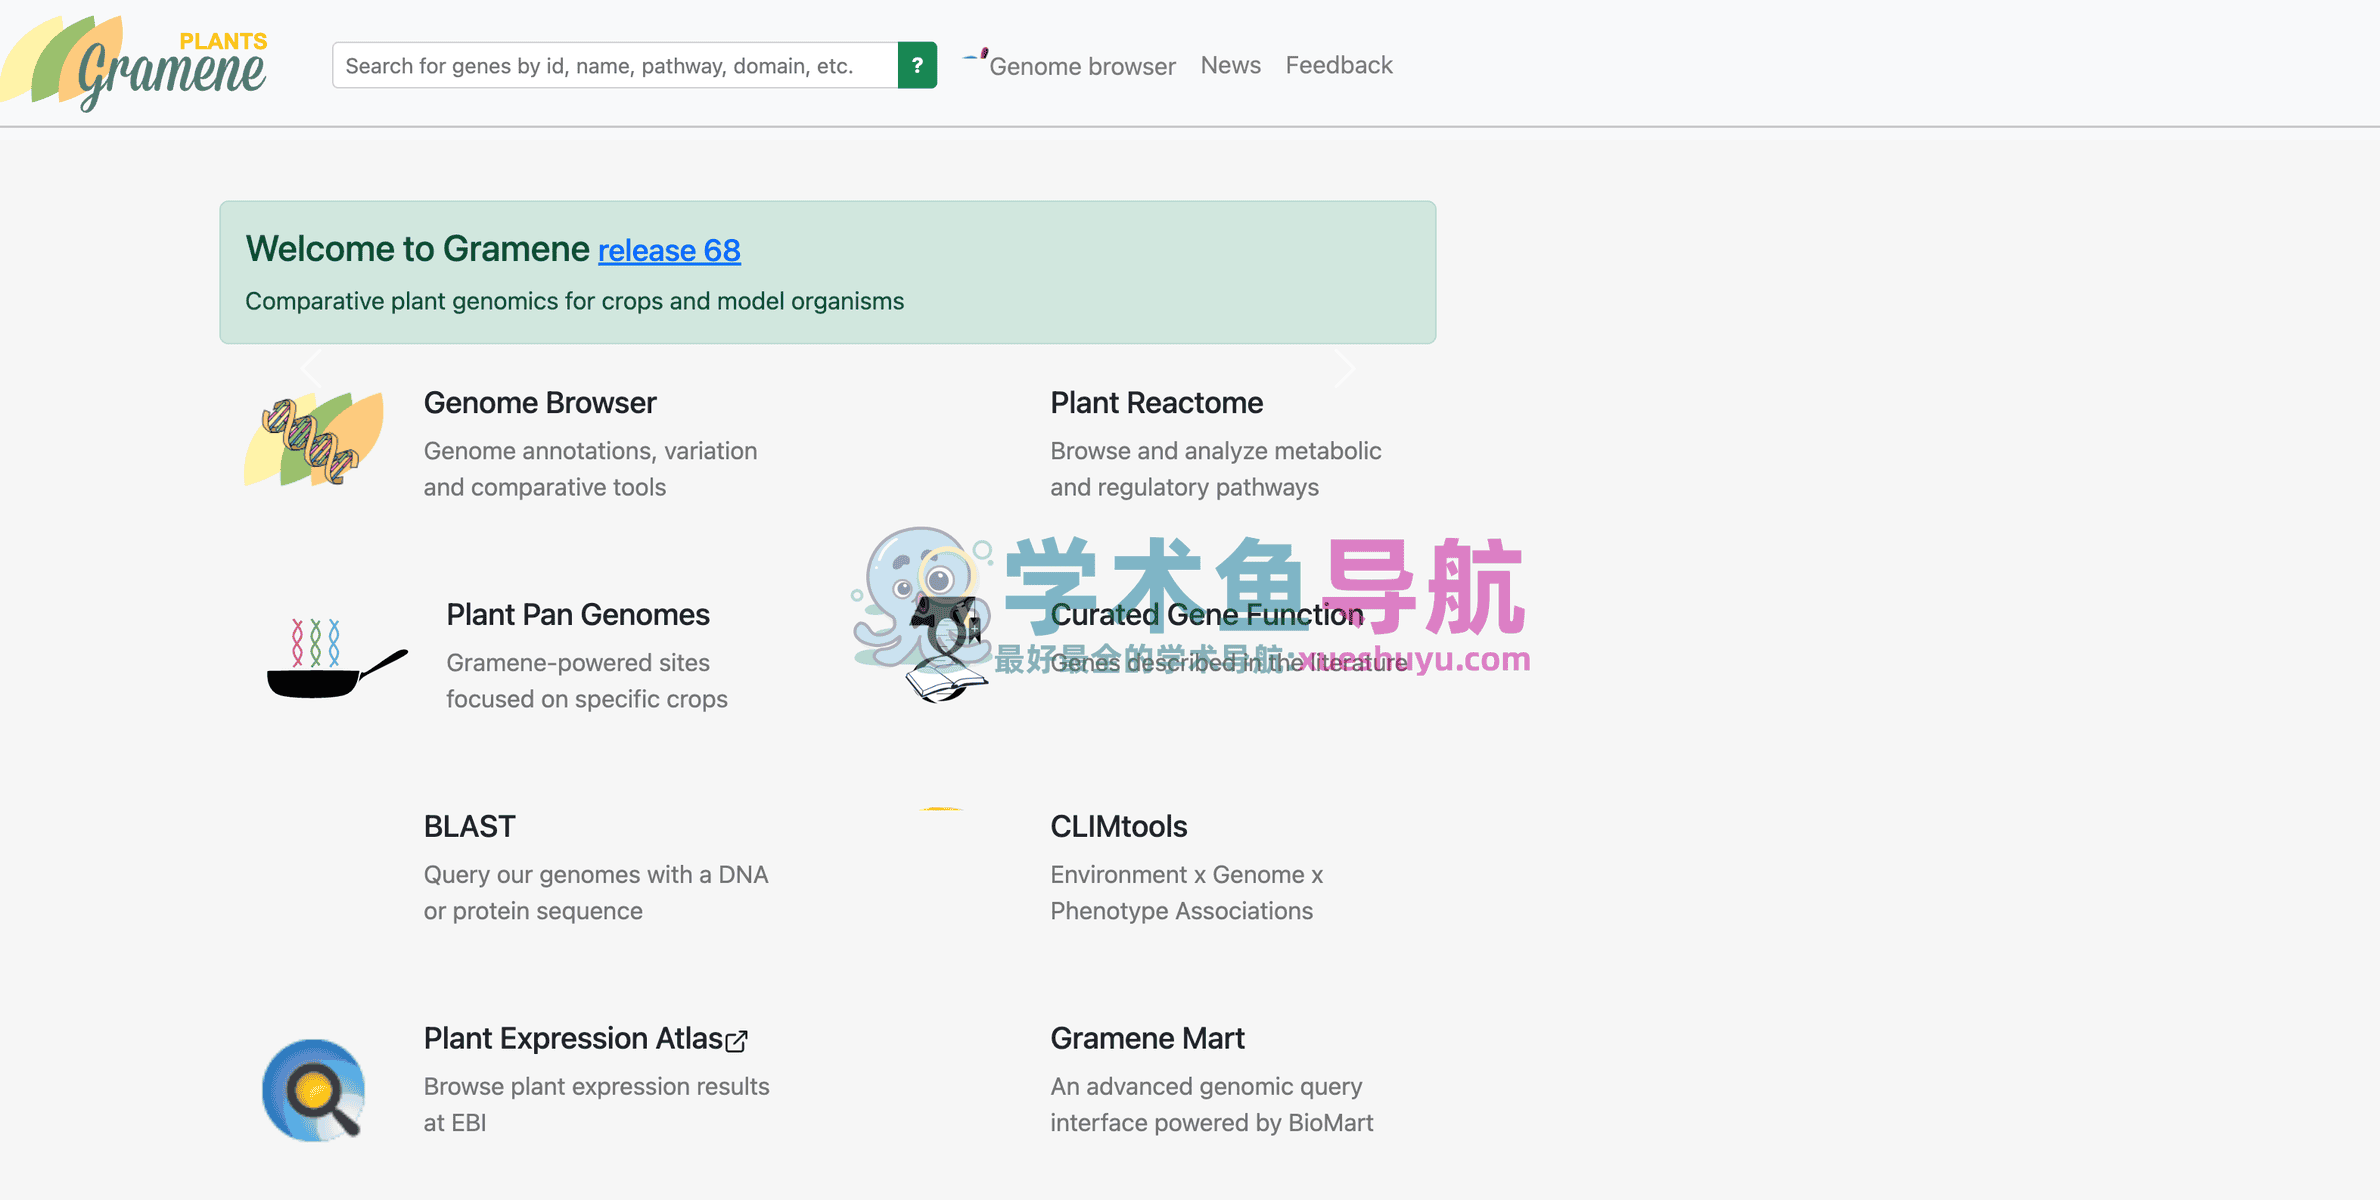This screenshot has width=2380, height=1200.
Task: Open the Plant Pan Genomes heading
Action: tap(577, 614)
